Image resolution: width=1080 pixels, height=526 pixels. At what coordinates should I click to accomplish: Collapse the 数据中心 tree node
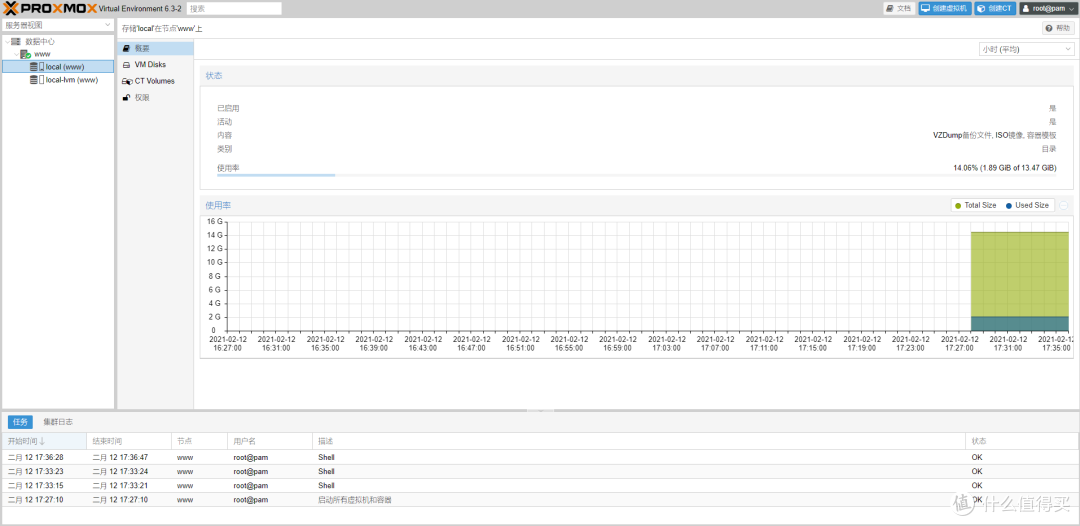(7, 42)
